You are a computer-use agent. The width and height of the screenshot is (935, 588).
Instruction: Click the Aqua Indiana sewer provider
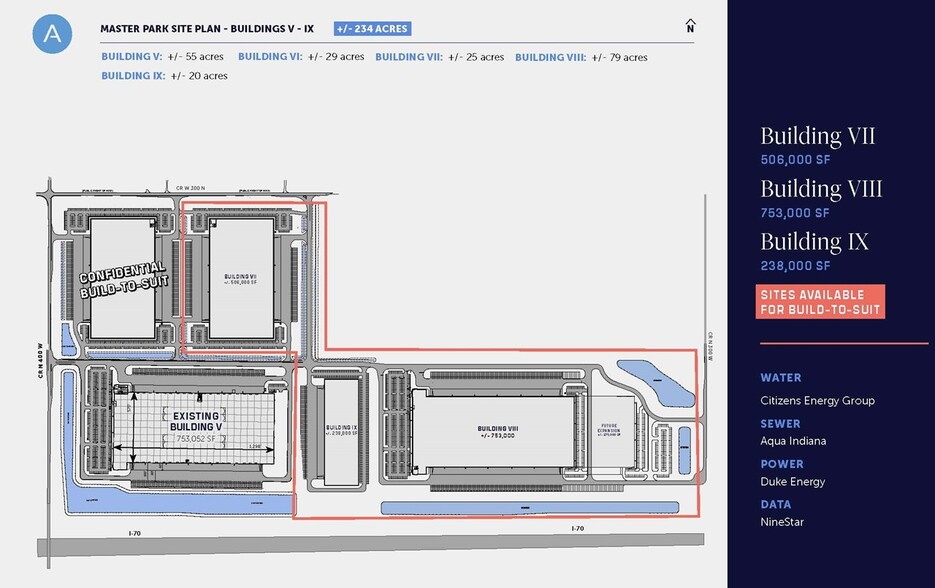pos(794,441)
